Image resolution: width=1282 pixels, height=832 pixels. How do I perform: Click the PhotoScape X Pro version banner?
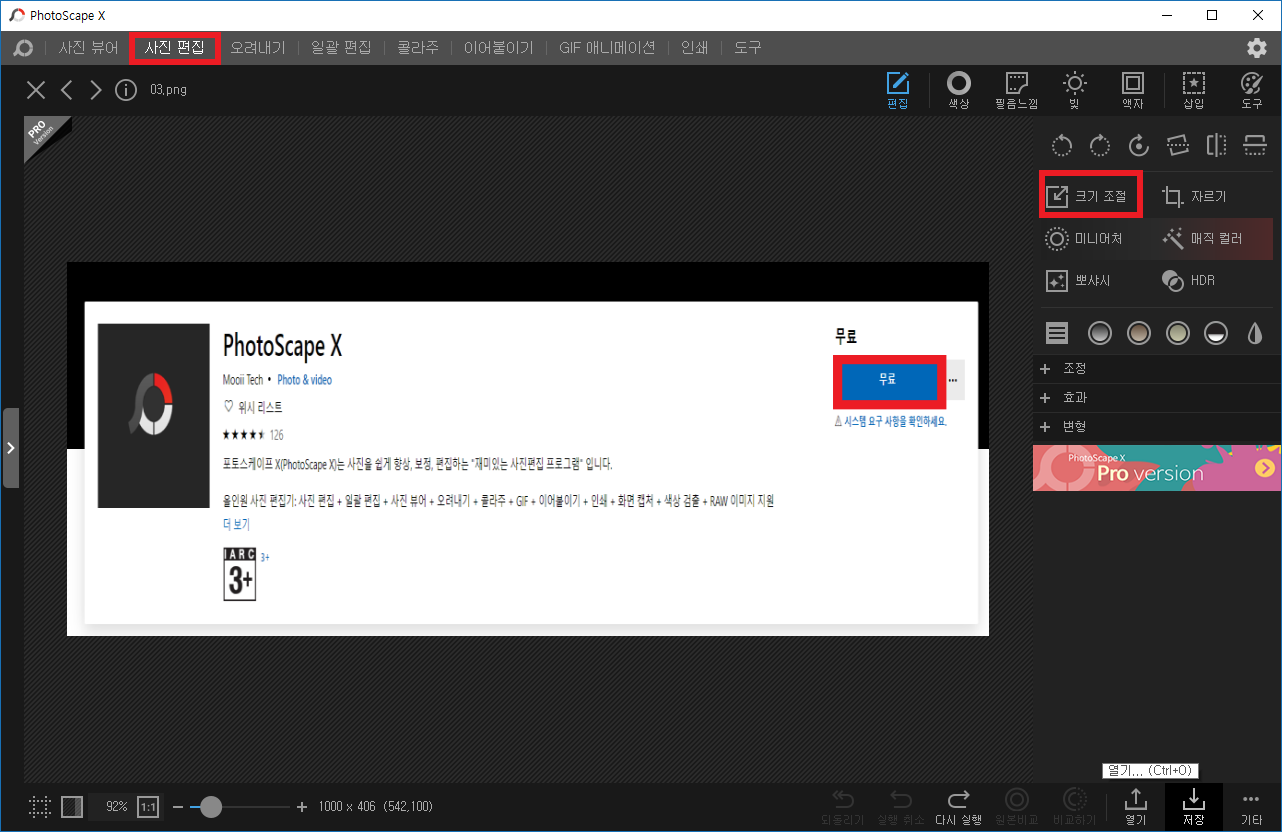pyautogui.click(x=1157, y=468)
